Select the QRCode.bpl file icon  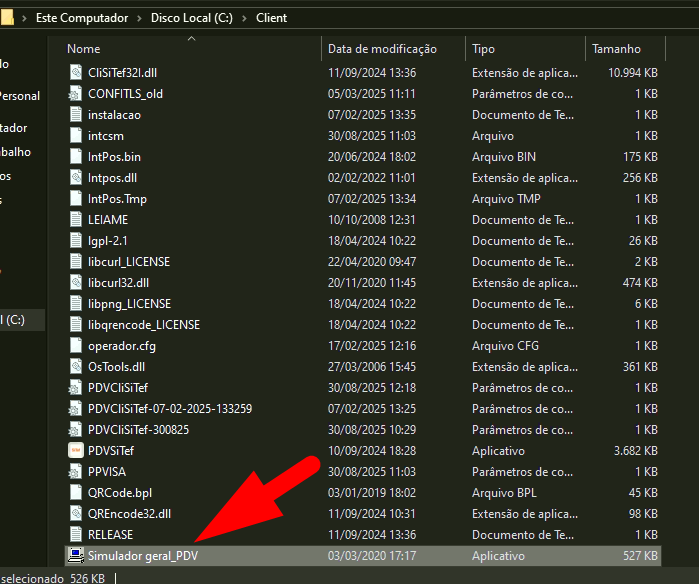[76, 493]
